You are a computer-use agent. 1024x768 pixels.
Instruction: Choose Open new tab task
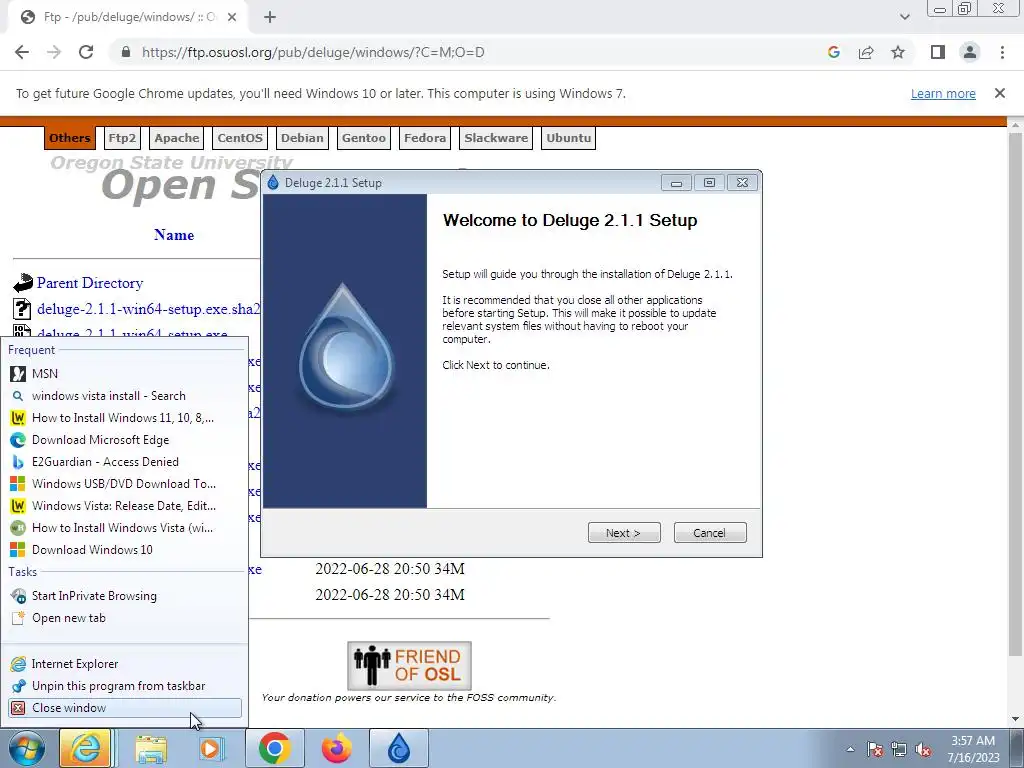click(125, 618)
